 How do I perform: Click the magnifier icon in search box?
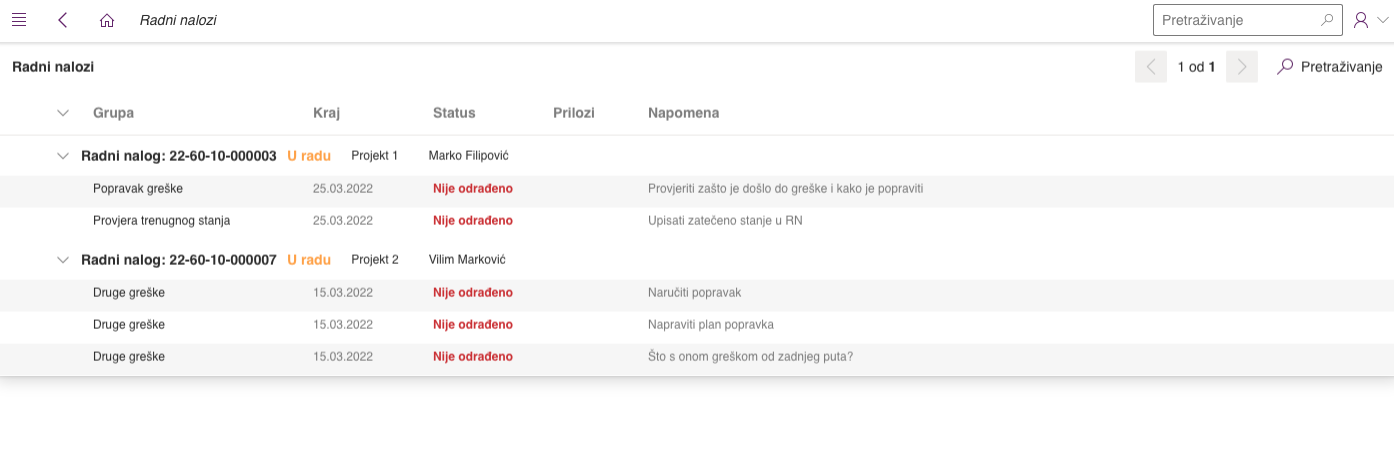coord(1327,20)
